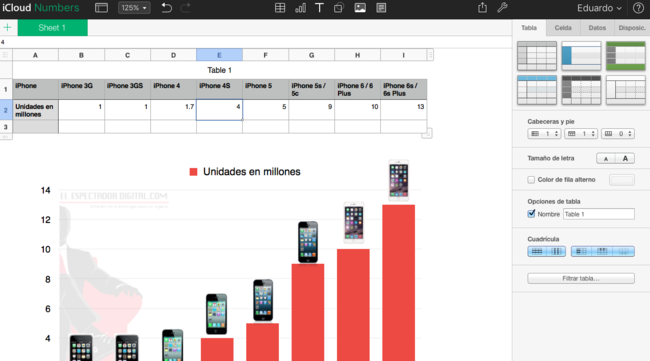This screenshot has height=361, width=650.
Task: Add a new sheet with the plus button
Action: (7, 28)
